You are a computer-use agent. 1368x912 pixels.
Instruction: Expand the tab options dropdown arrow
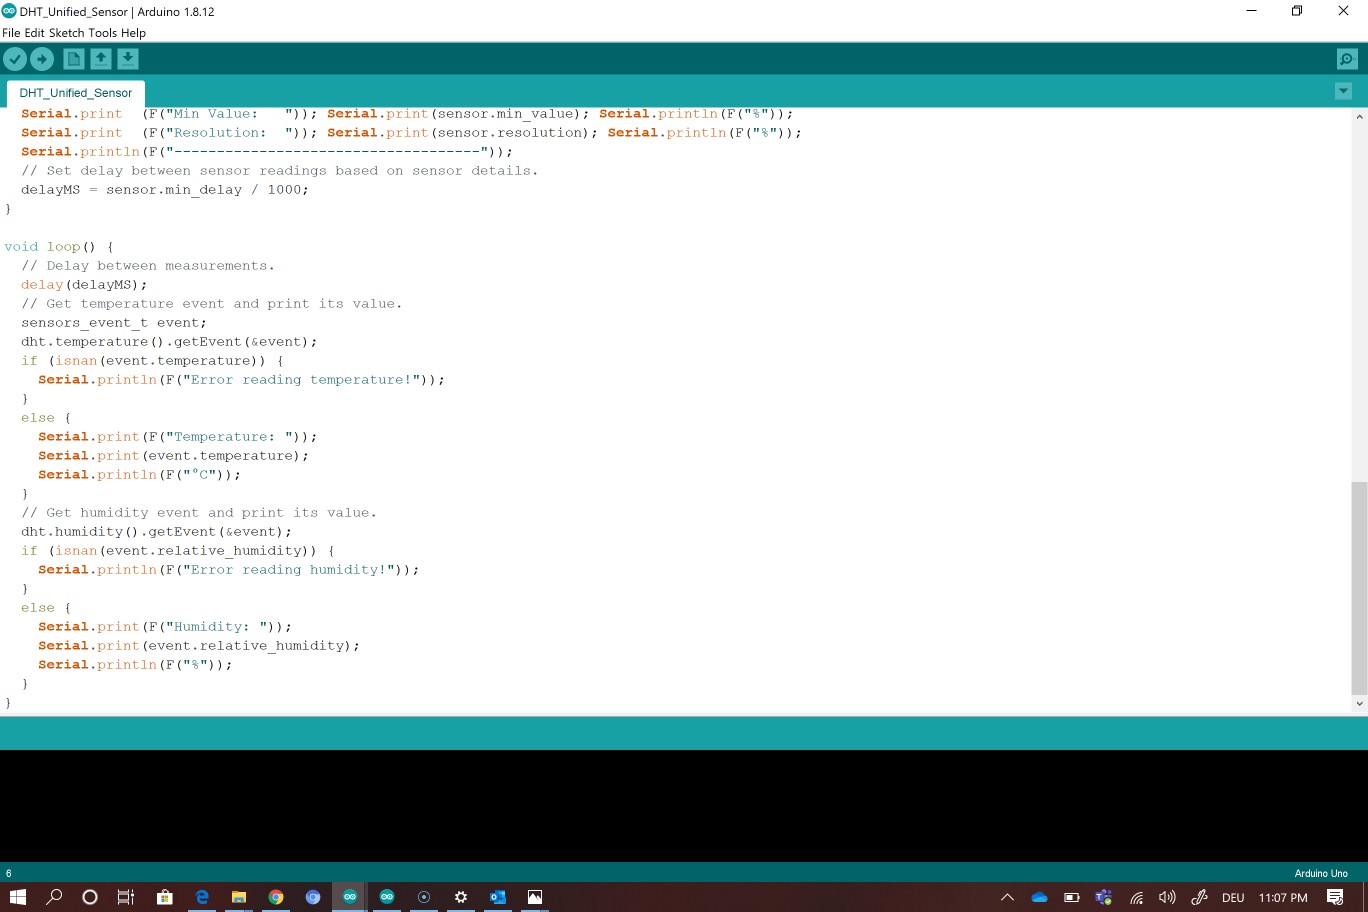click(x=1343, y=91)
